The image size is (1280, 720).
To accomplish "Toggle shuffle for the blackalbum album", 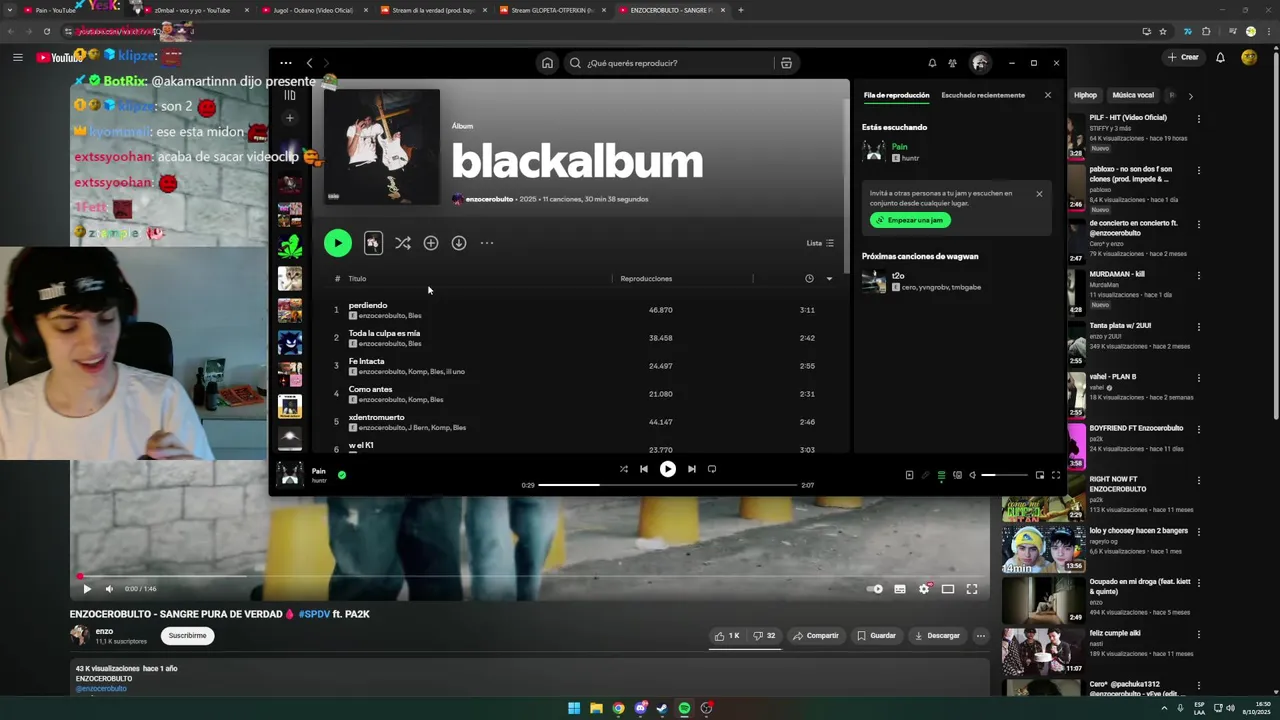I will 403,243.
